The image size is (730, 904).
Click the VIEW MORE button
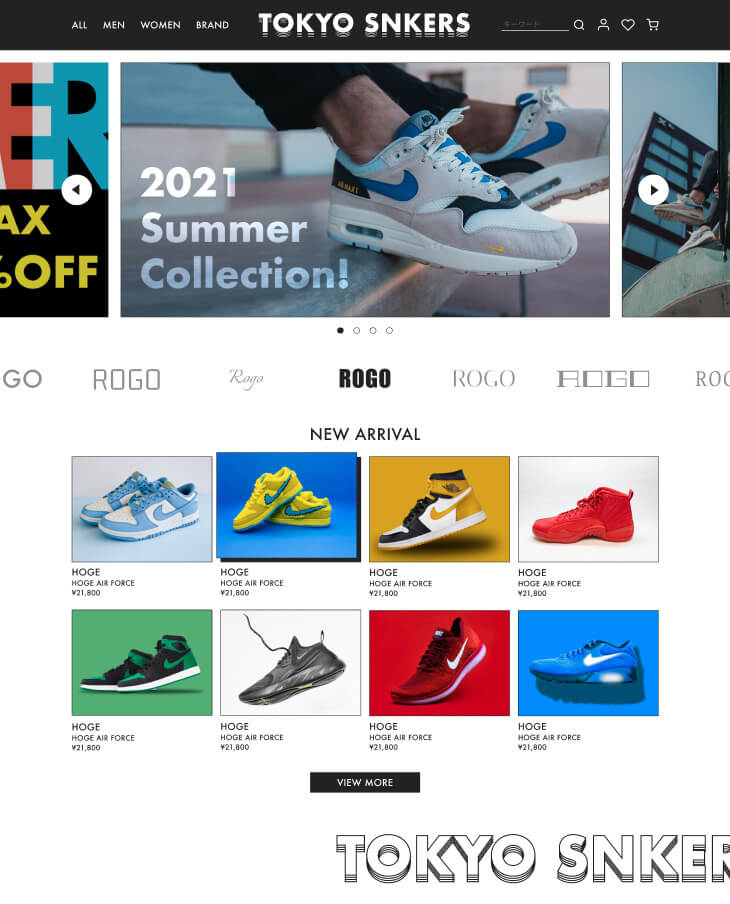pyautogui.click(x=365, y=782)
